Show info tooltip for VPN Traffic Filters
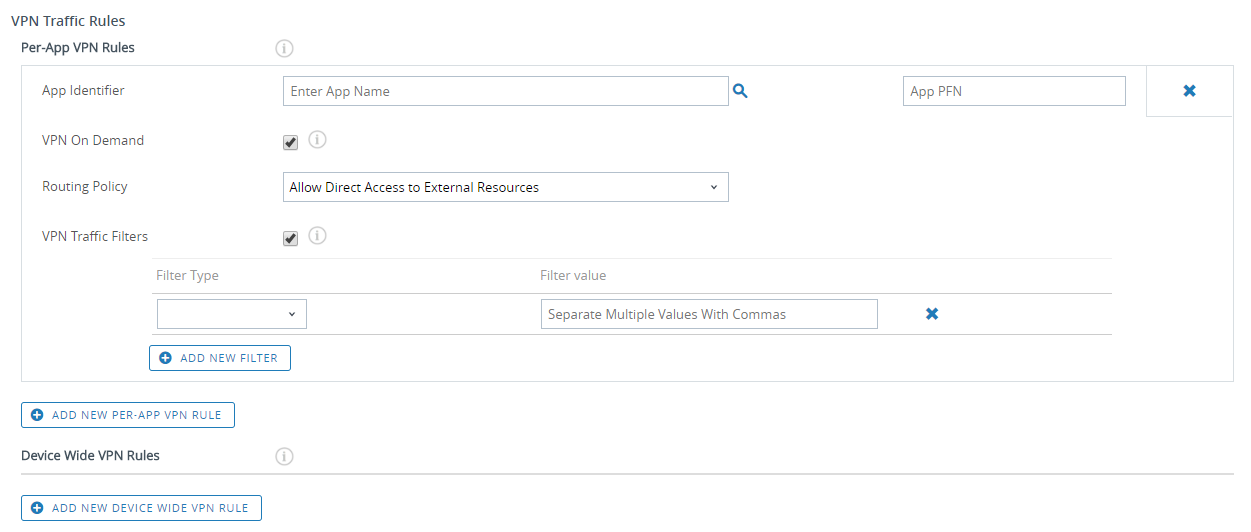Image resolution: width=1251 pixels, height=532 pixels. pyautogui.click(x=317, y=236)
